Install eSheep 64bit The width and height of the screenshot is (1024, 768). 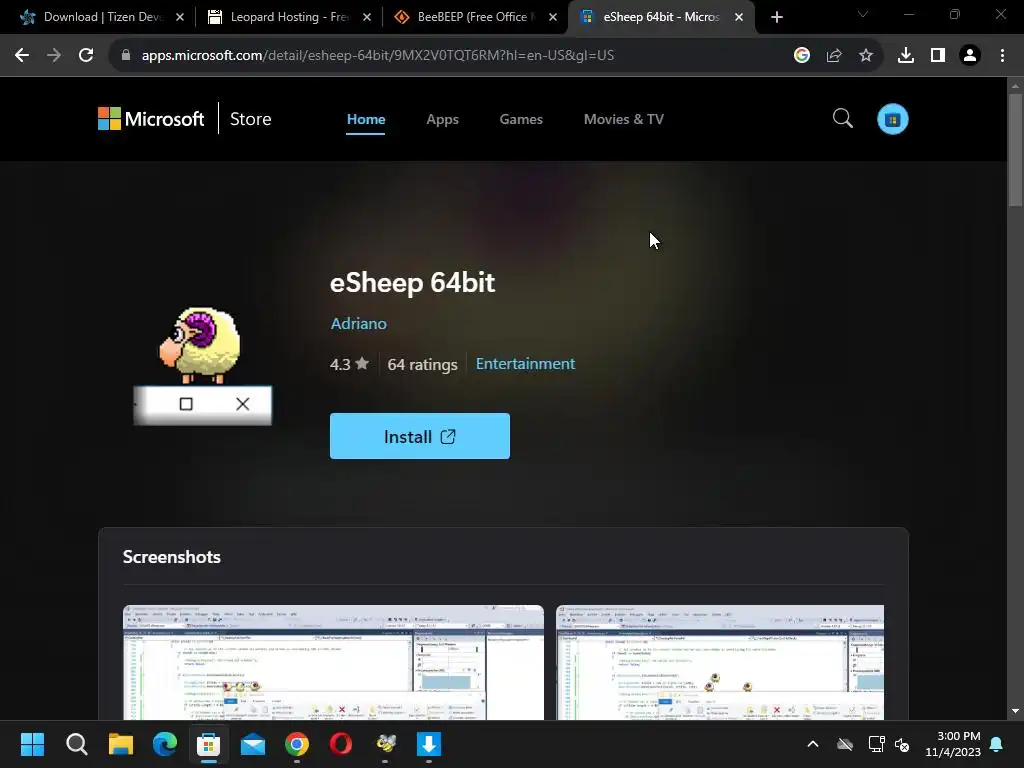(420, 436)
